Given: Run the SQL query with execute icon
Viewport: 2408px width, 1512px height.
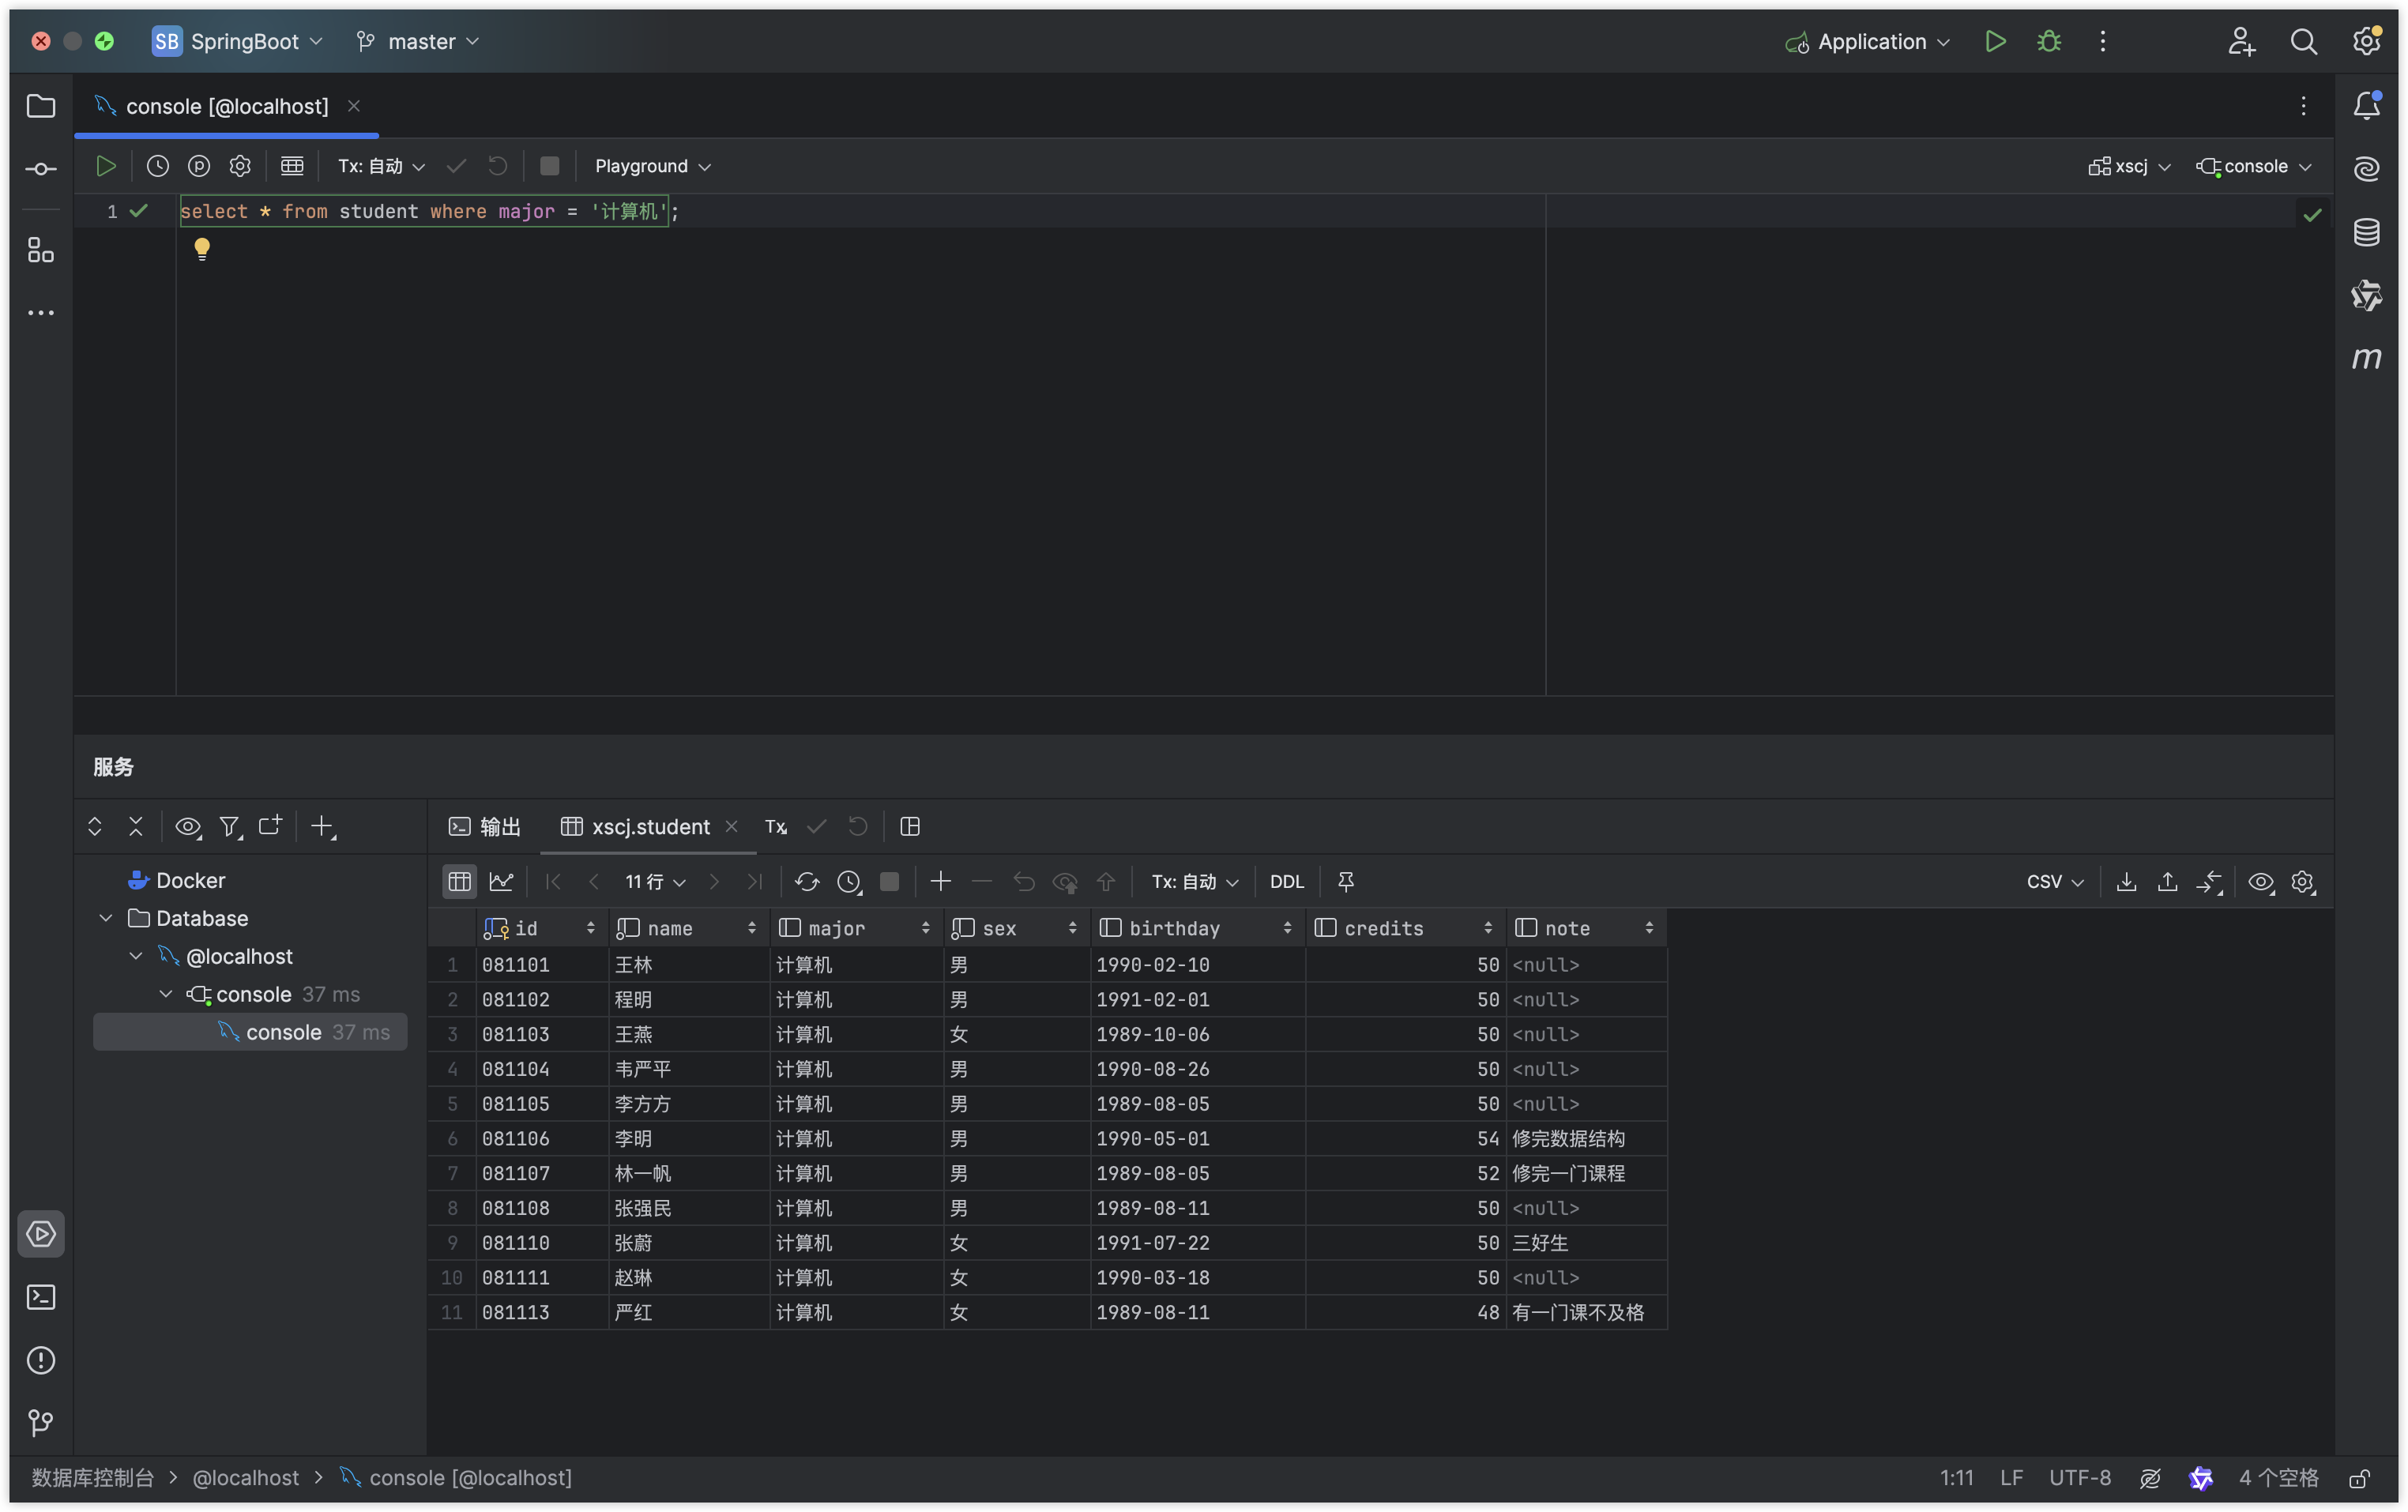Looking at the screenshot, I should (x=106, y=166).
